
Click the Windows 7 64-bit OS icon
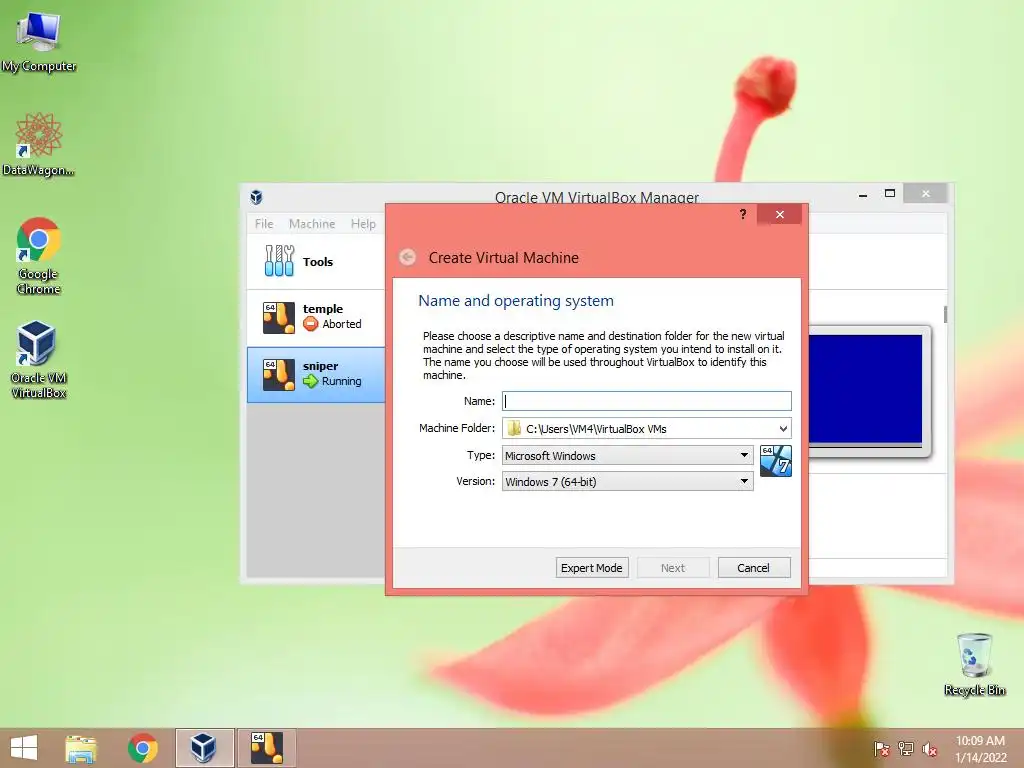tap(776, 461)
